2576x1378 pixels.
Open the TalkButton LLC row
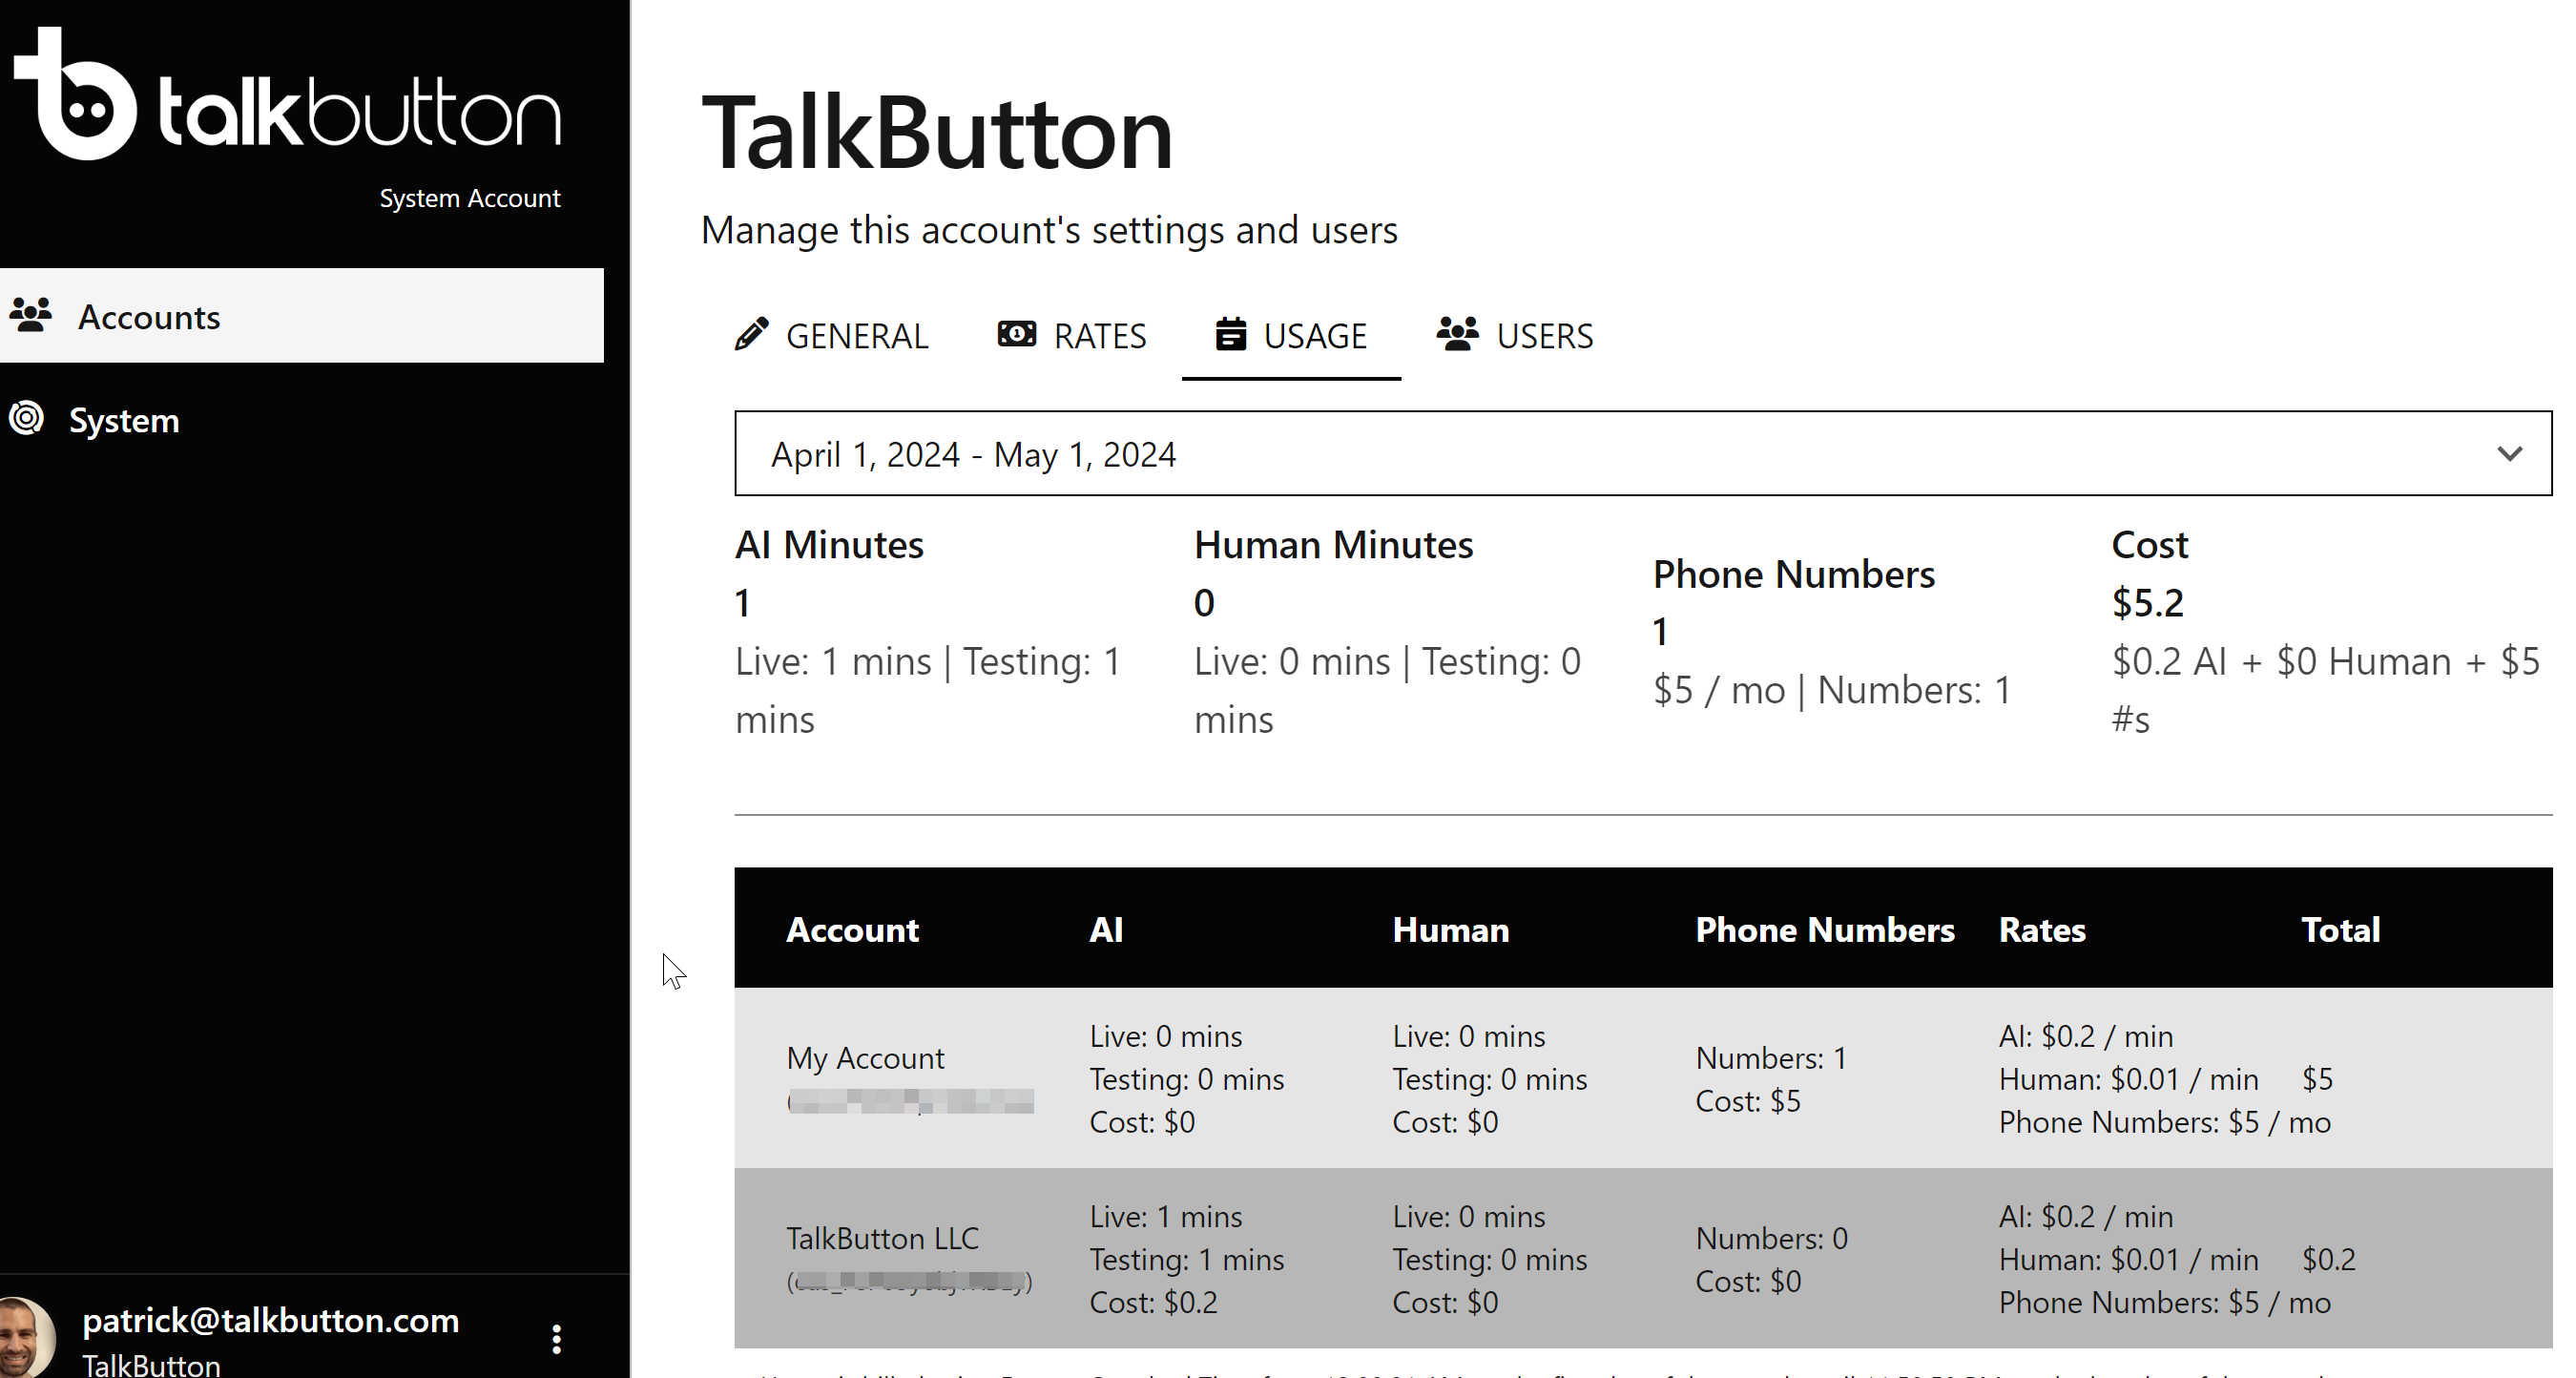(882, 1238)
